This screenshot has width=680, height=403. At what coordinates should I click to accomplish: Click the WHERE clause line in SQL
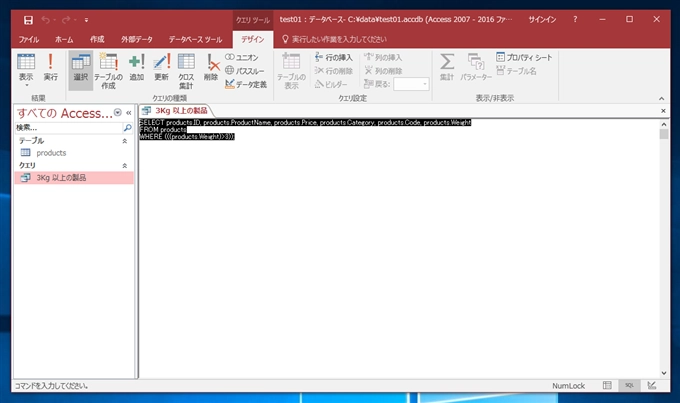point(186,137)
